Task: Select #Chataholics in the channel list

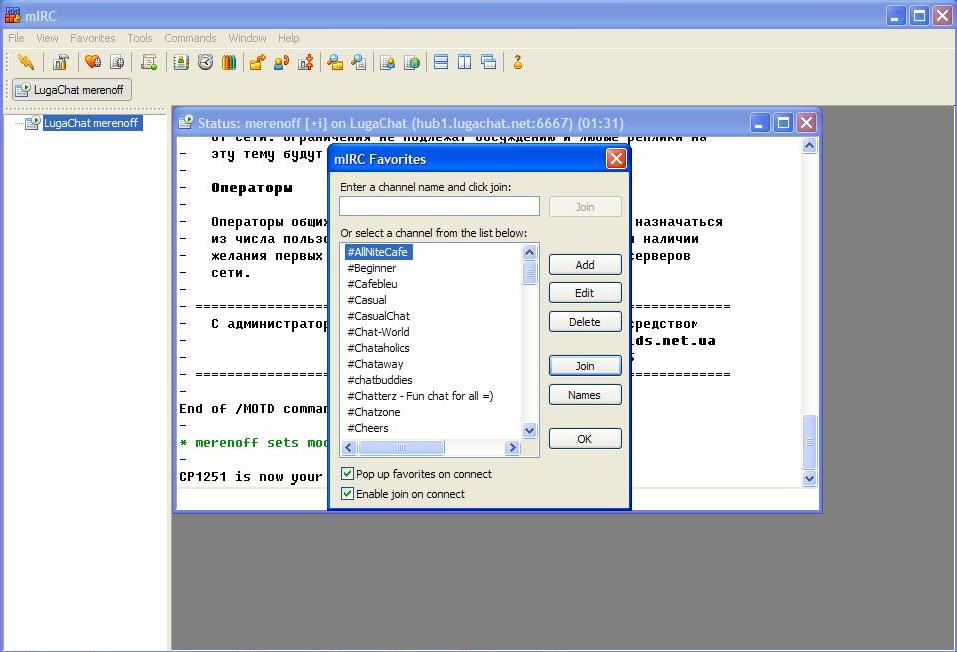Action: 378,347
